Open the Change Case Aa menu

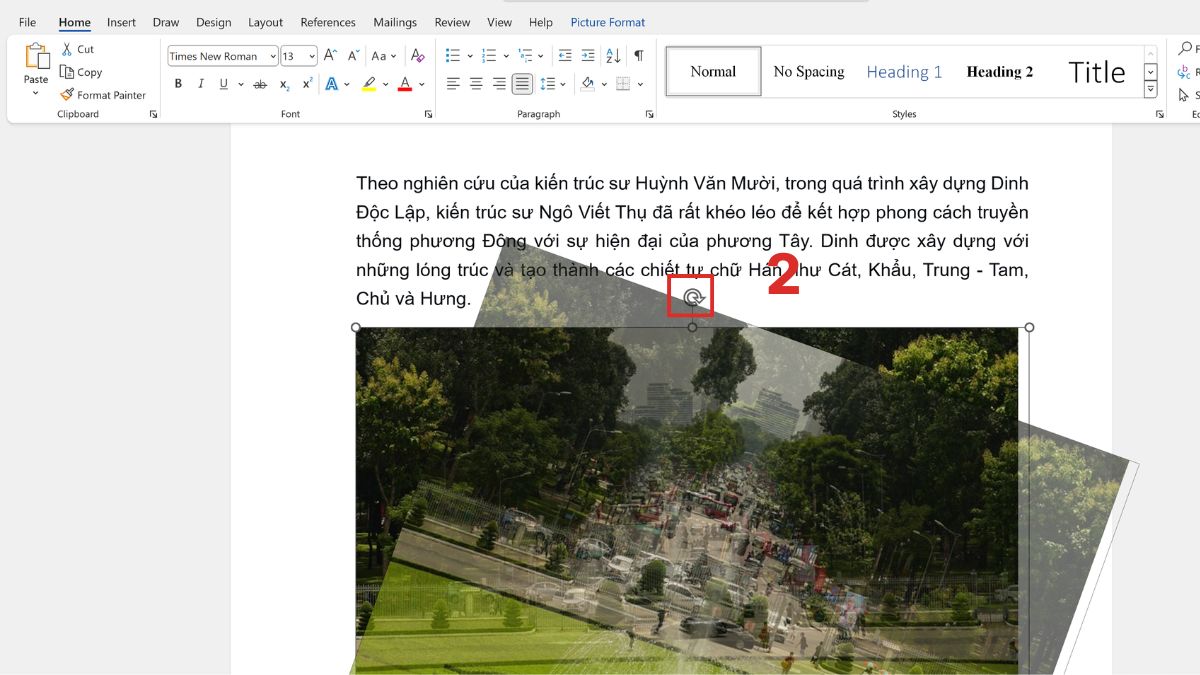pyautogui.click(x=384, y=56)
